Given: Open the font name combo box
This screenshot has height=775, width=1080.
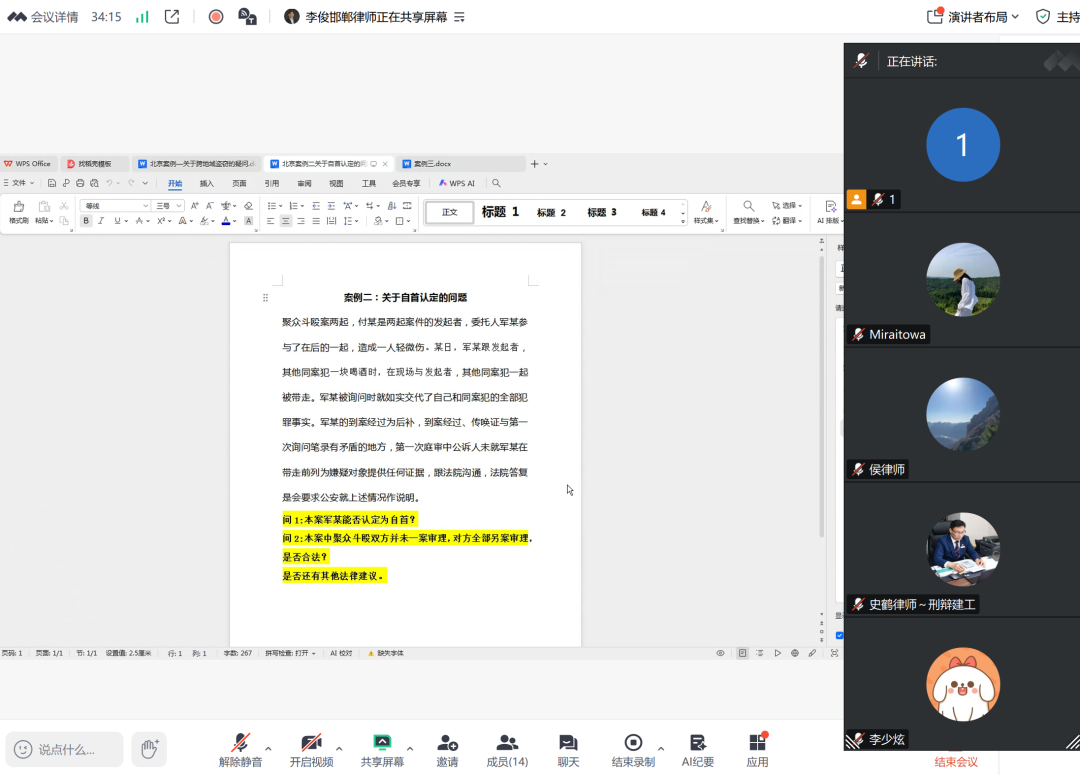Looking at the screenshot, I should 115,206.
